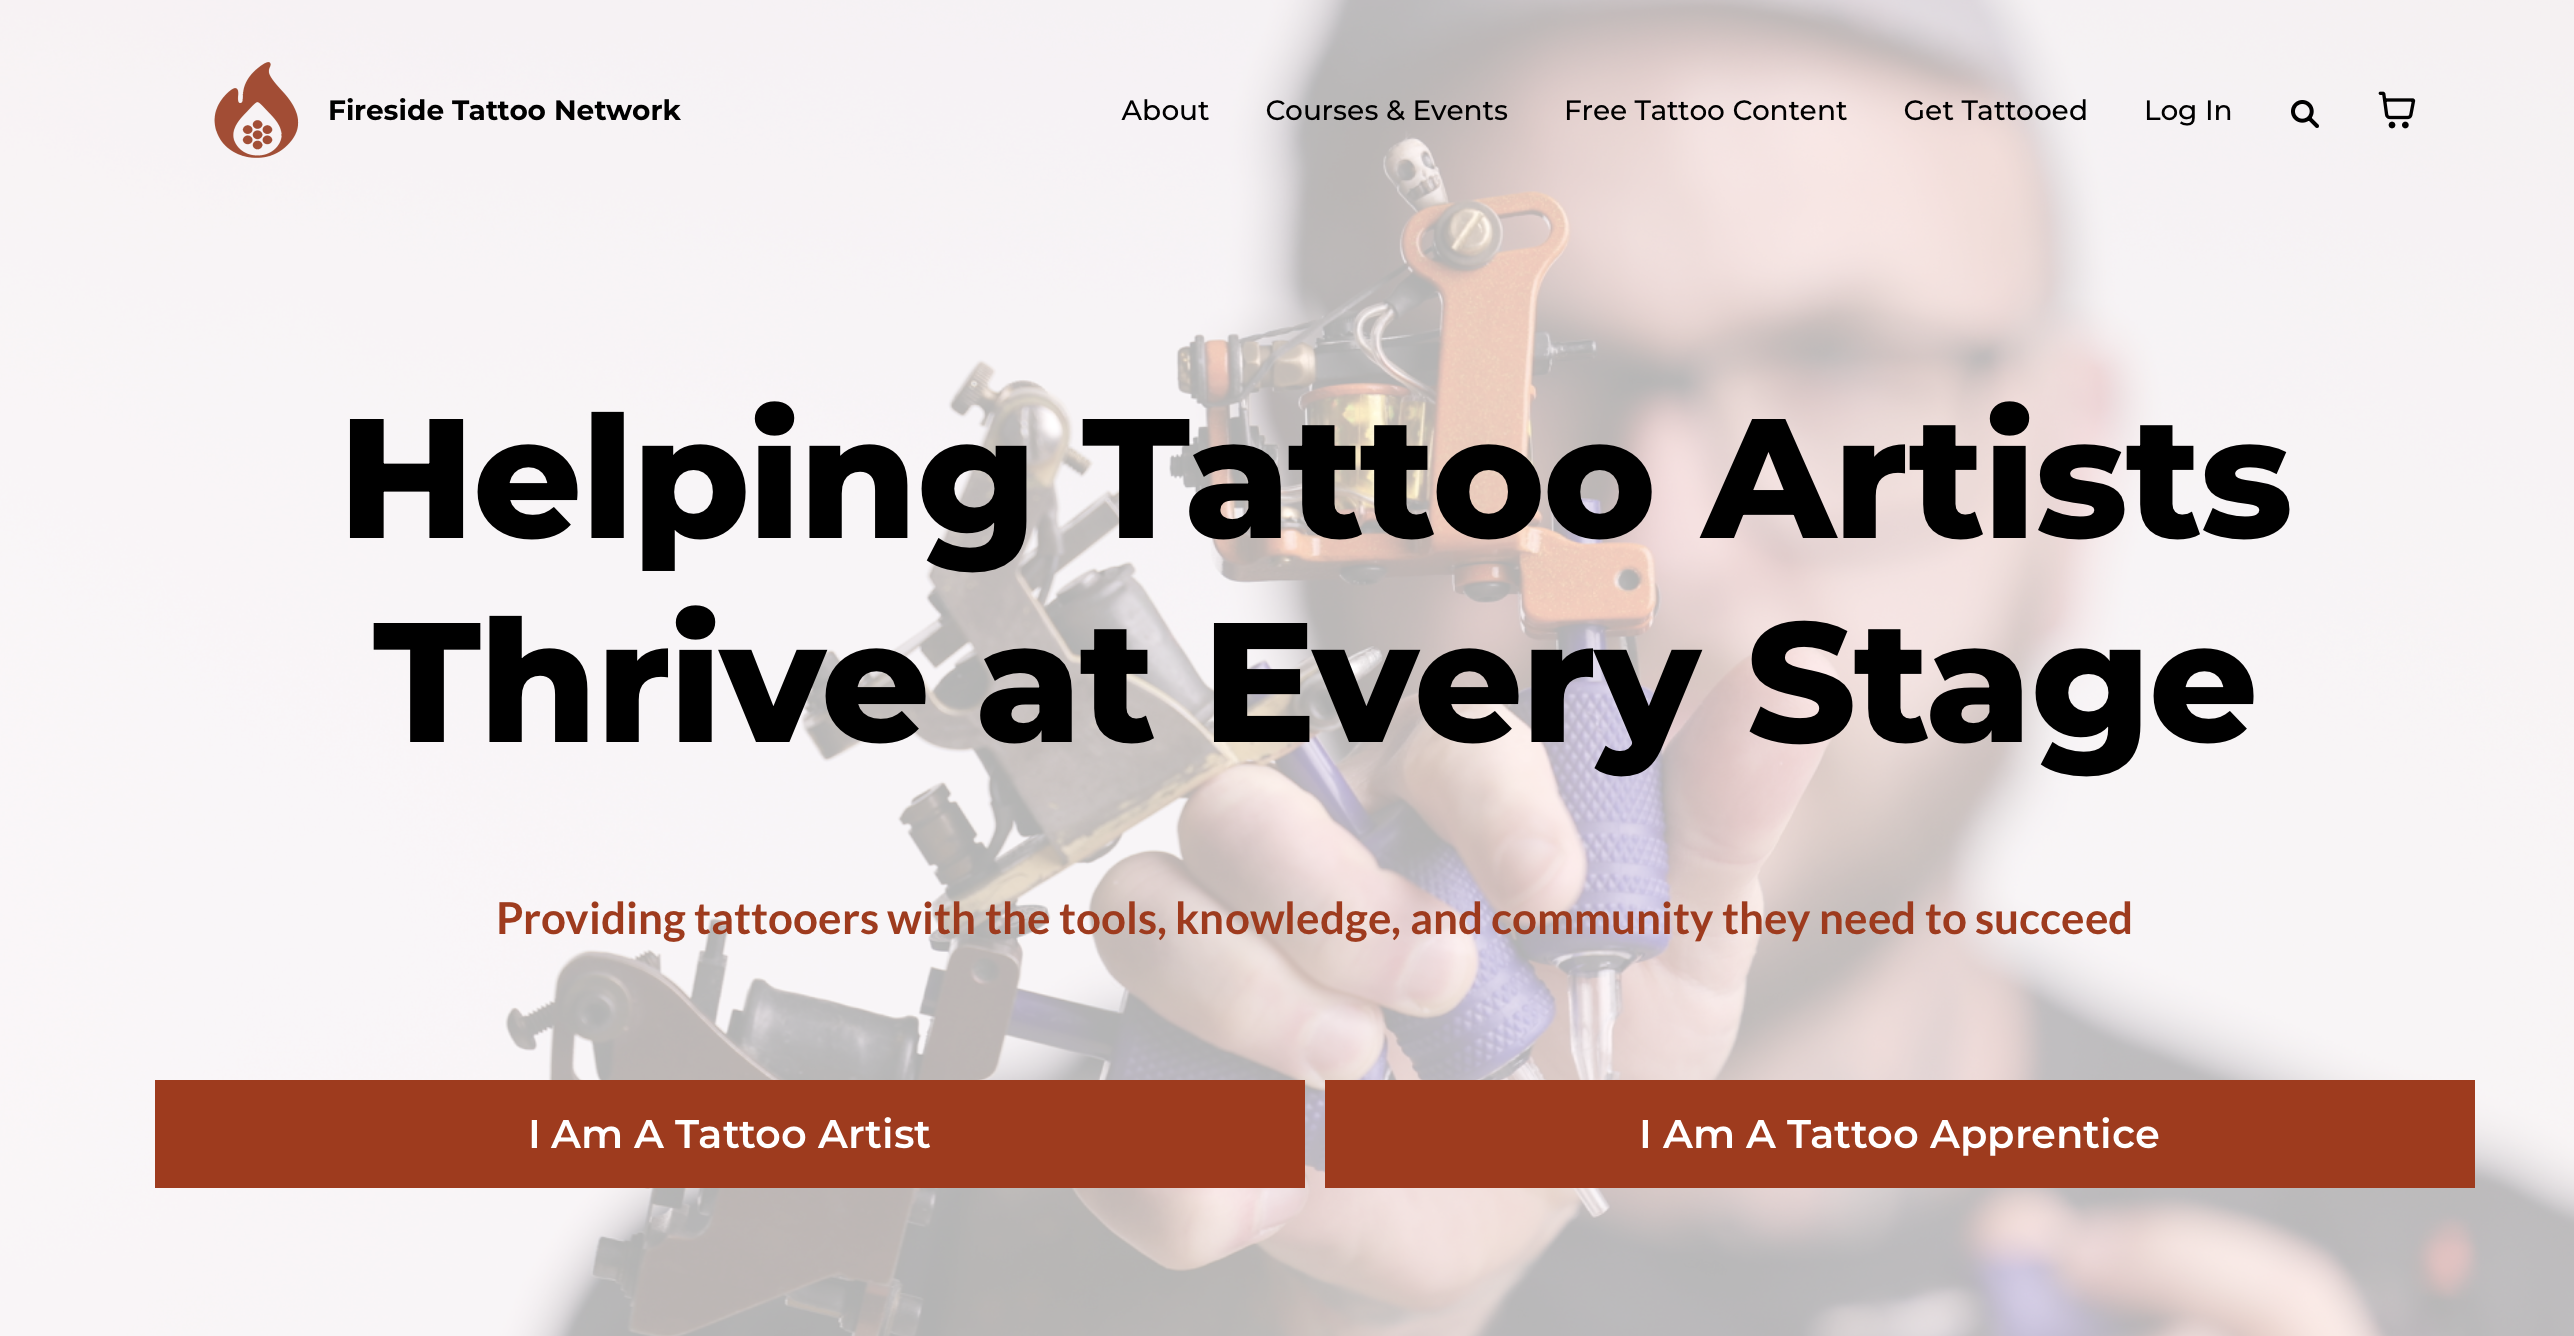Click the skull on the tattoo machine

pos(1415,172)
